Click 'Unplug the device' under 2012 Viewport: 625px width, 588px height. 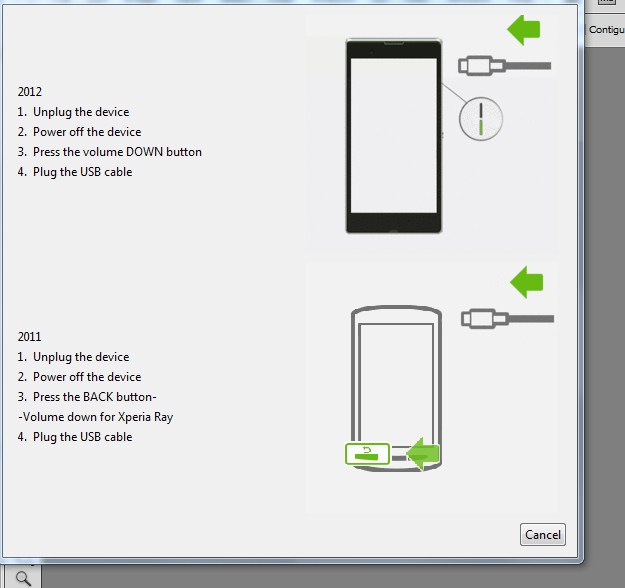[81, 112]
